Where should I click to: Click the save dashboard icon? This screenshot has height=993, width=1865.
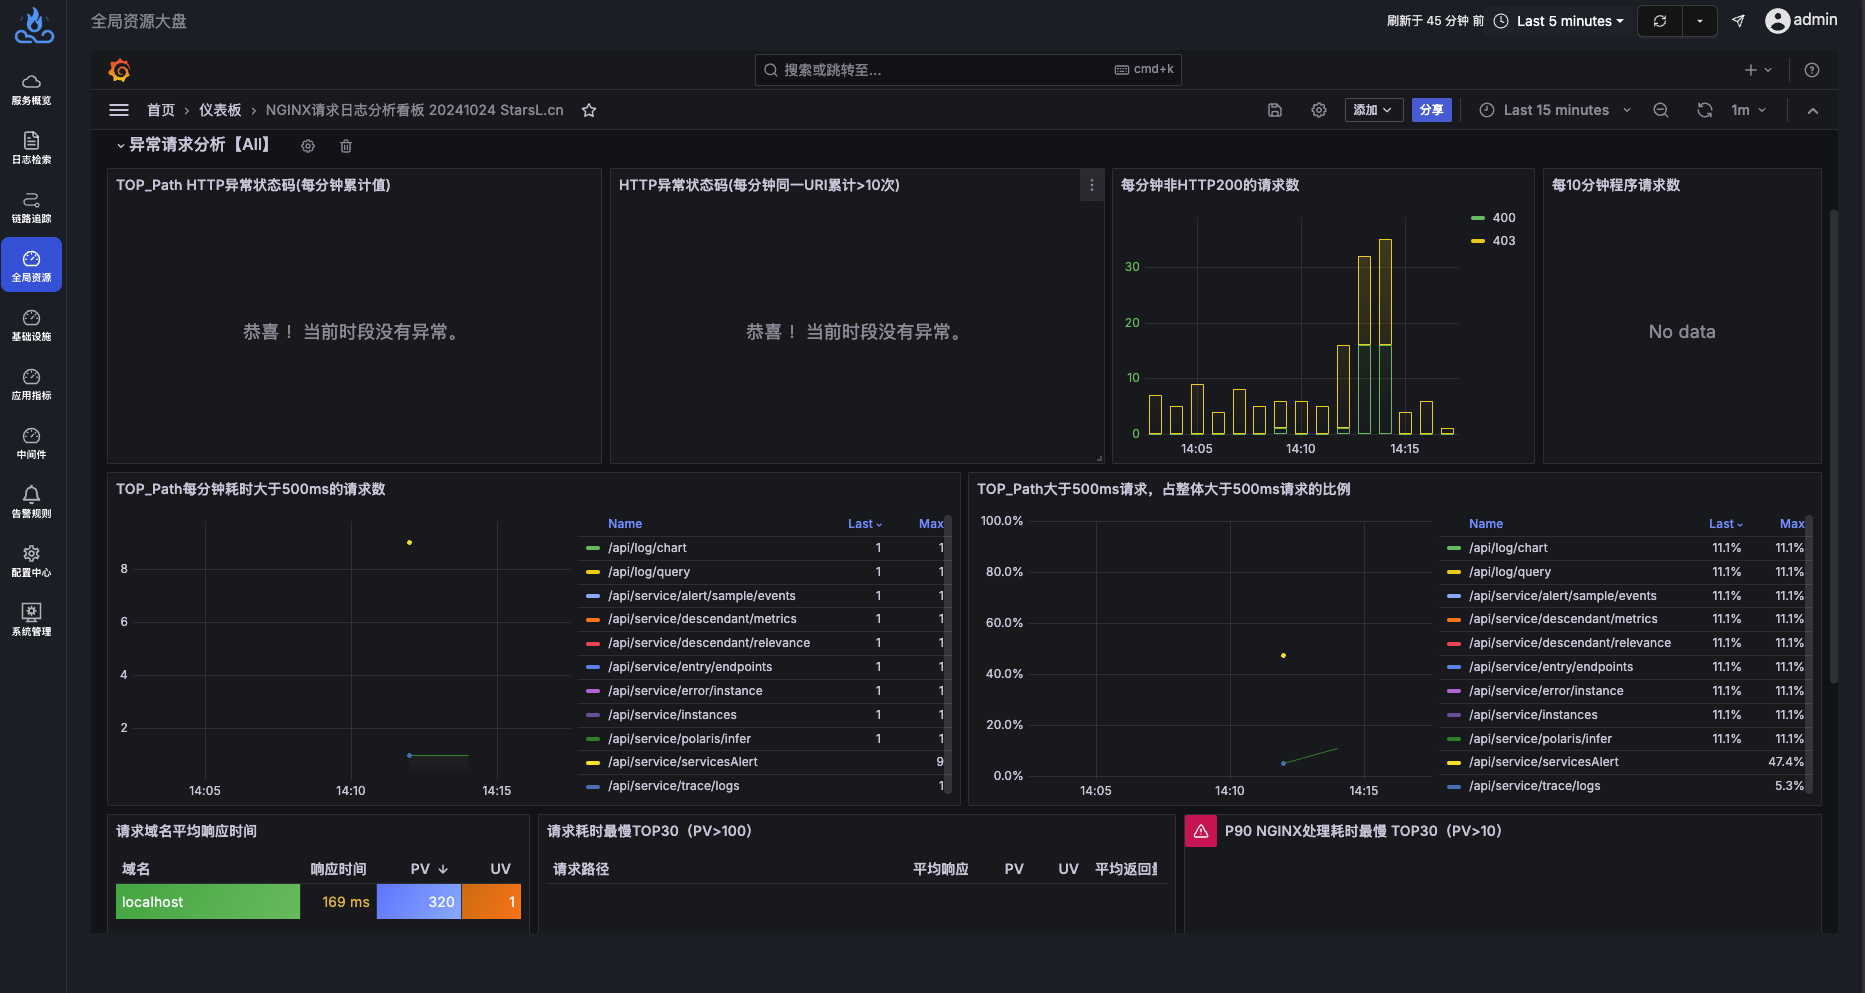(x=1274, y=110)
